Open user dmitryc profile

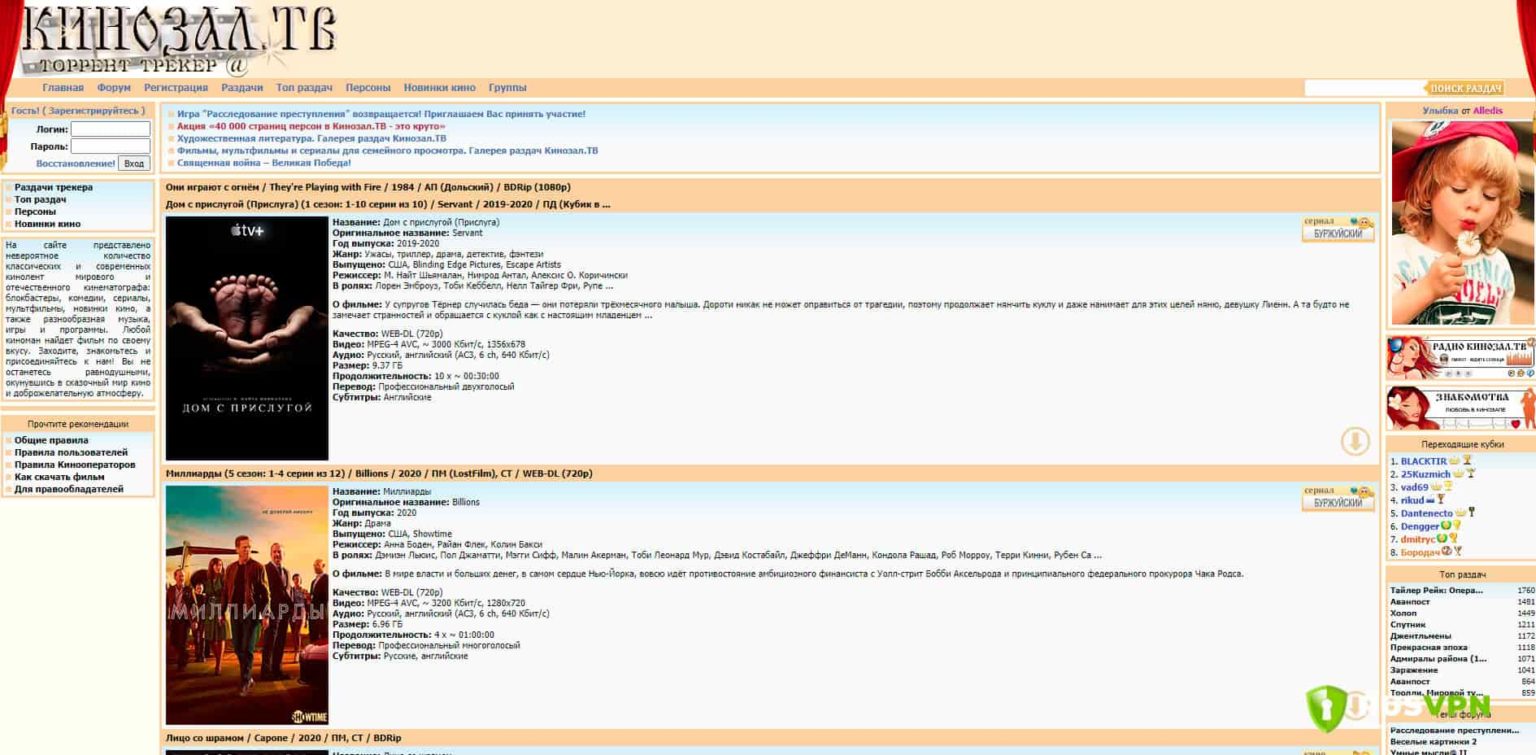(1420, 539)
